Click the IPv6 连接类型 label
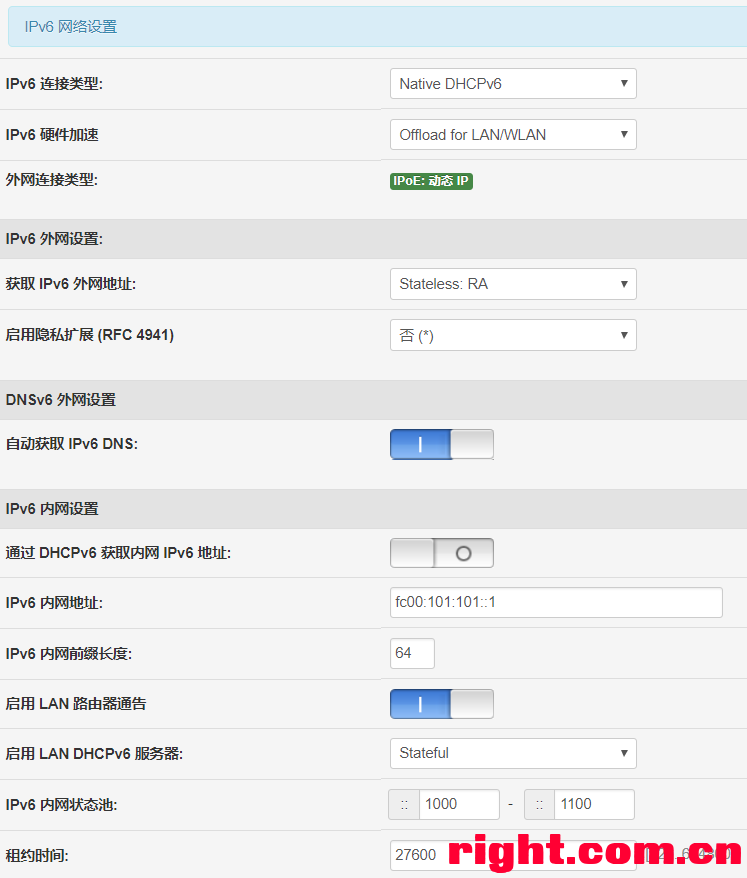 54,84
